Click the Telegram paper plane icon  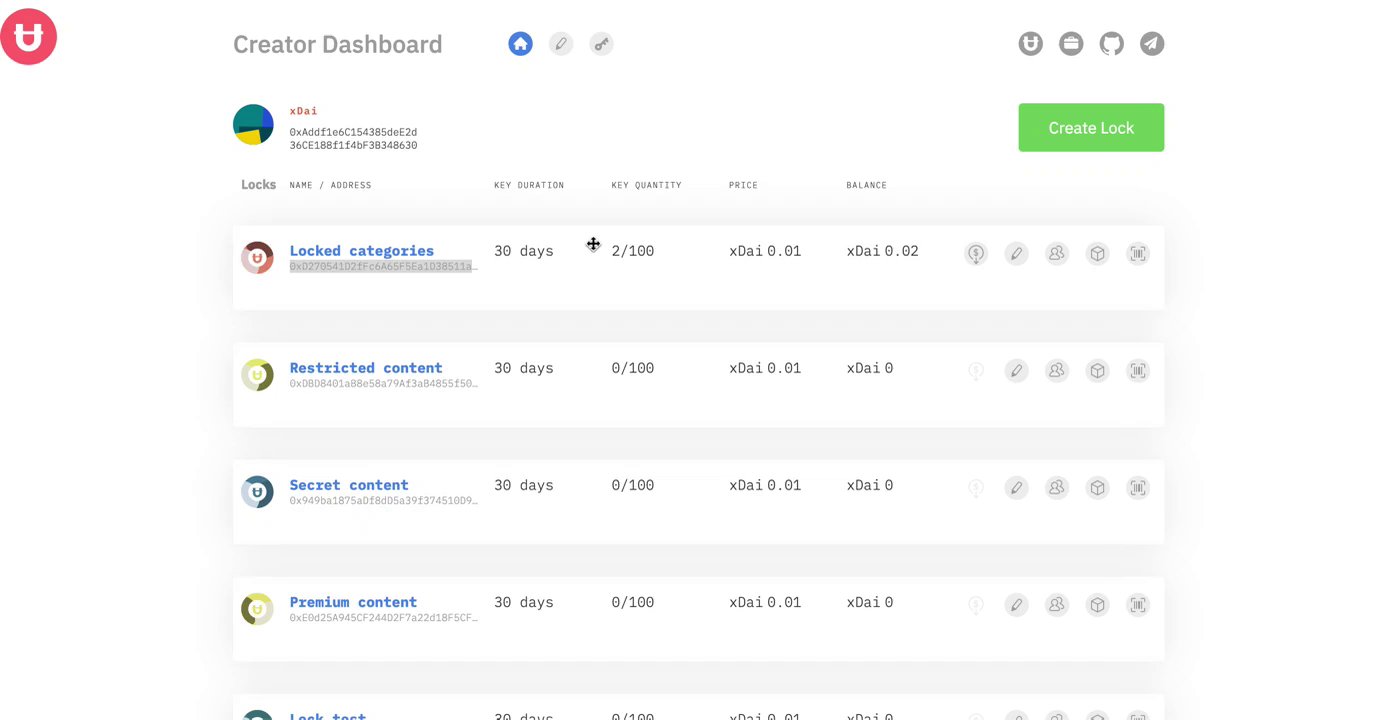point(1152,44)
